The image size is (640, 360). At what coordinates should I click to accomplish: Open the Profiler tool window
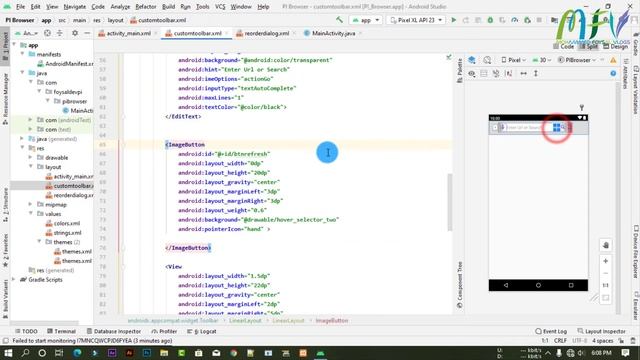pyautogui.click(x=164, y=331)
